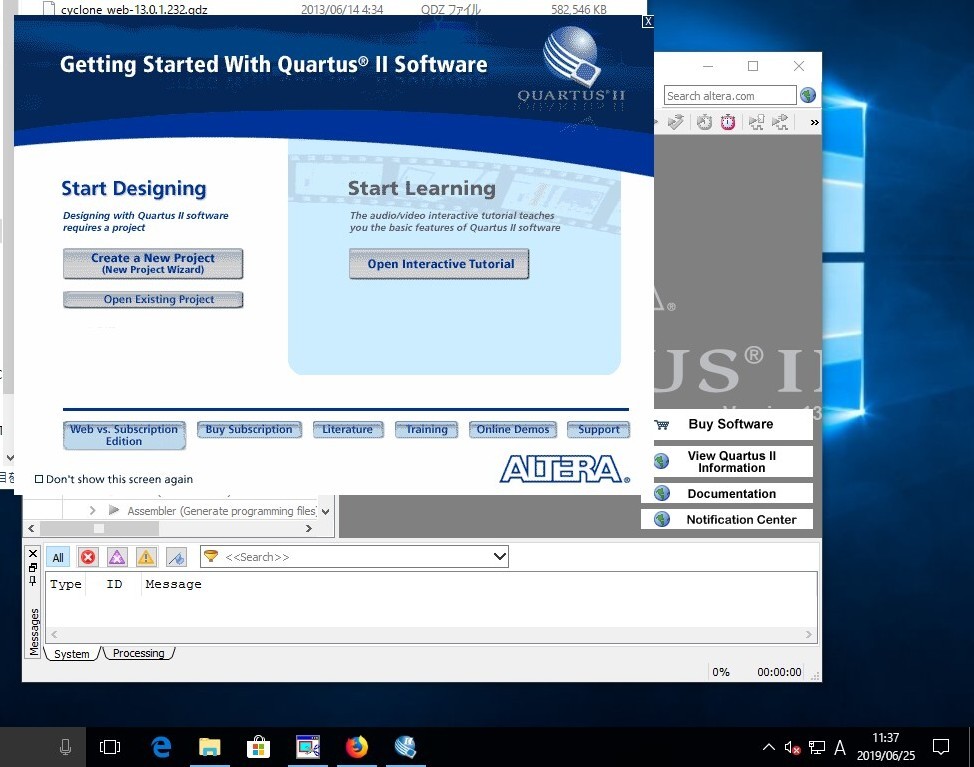Click the Tasks pane scroll left arrow

point(32,529)
